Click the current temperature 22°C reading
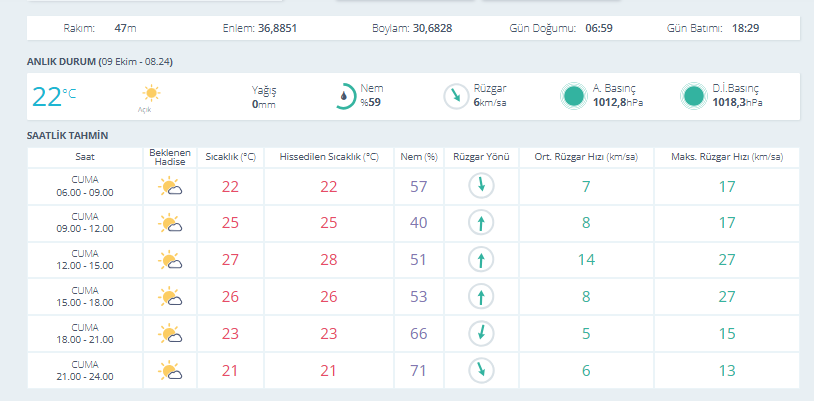This screenshot has width=814, height=401. (54, 97)
